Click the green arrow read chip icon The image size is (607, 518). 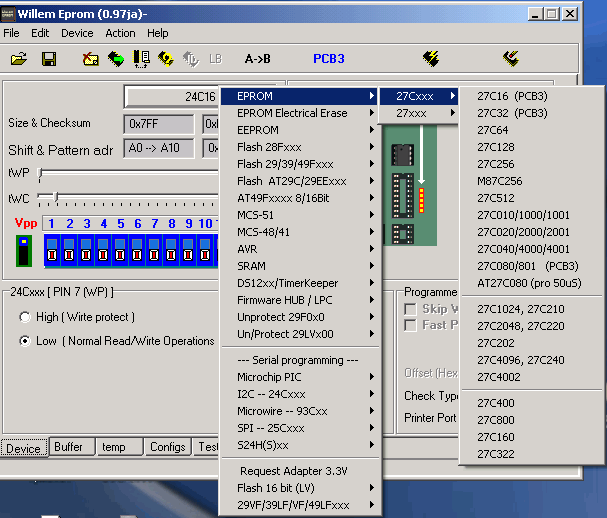click(x=116, y=59)
